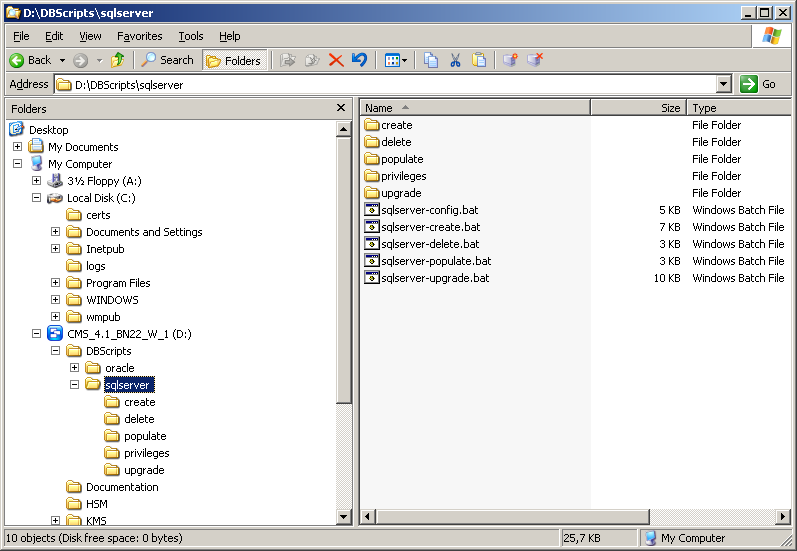Click the Map Network Drive icon
797x551 pixels.
pyautogui.click(x=510, y=60)
